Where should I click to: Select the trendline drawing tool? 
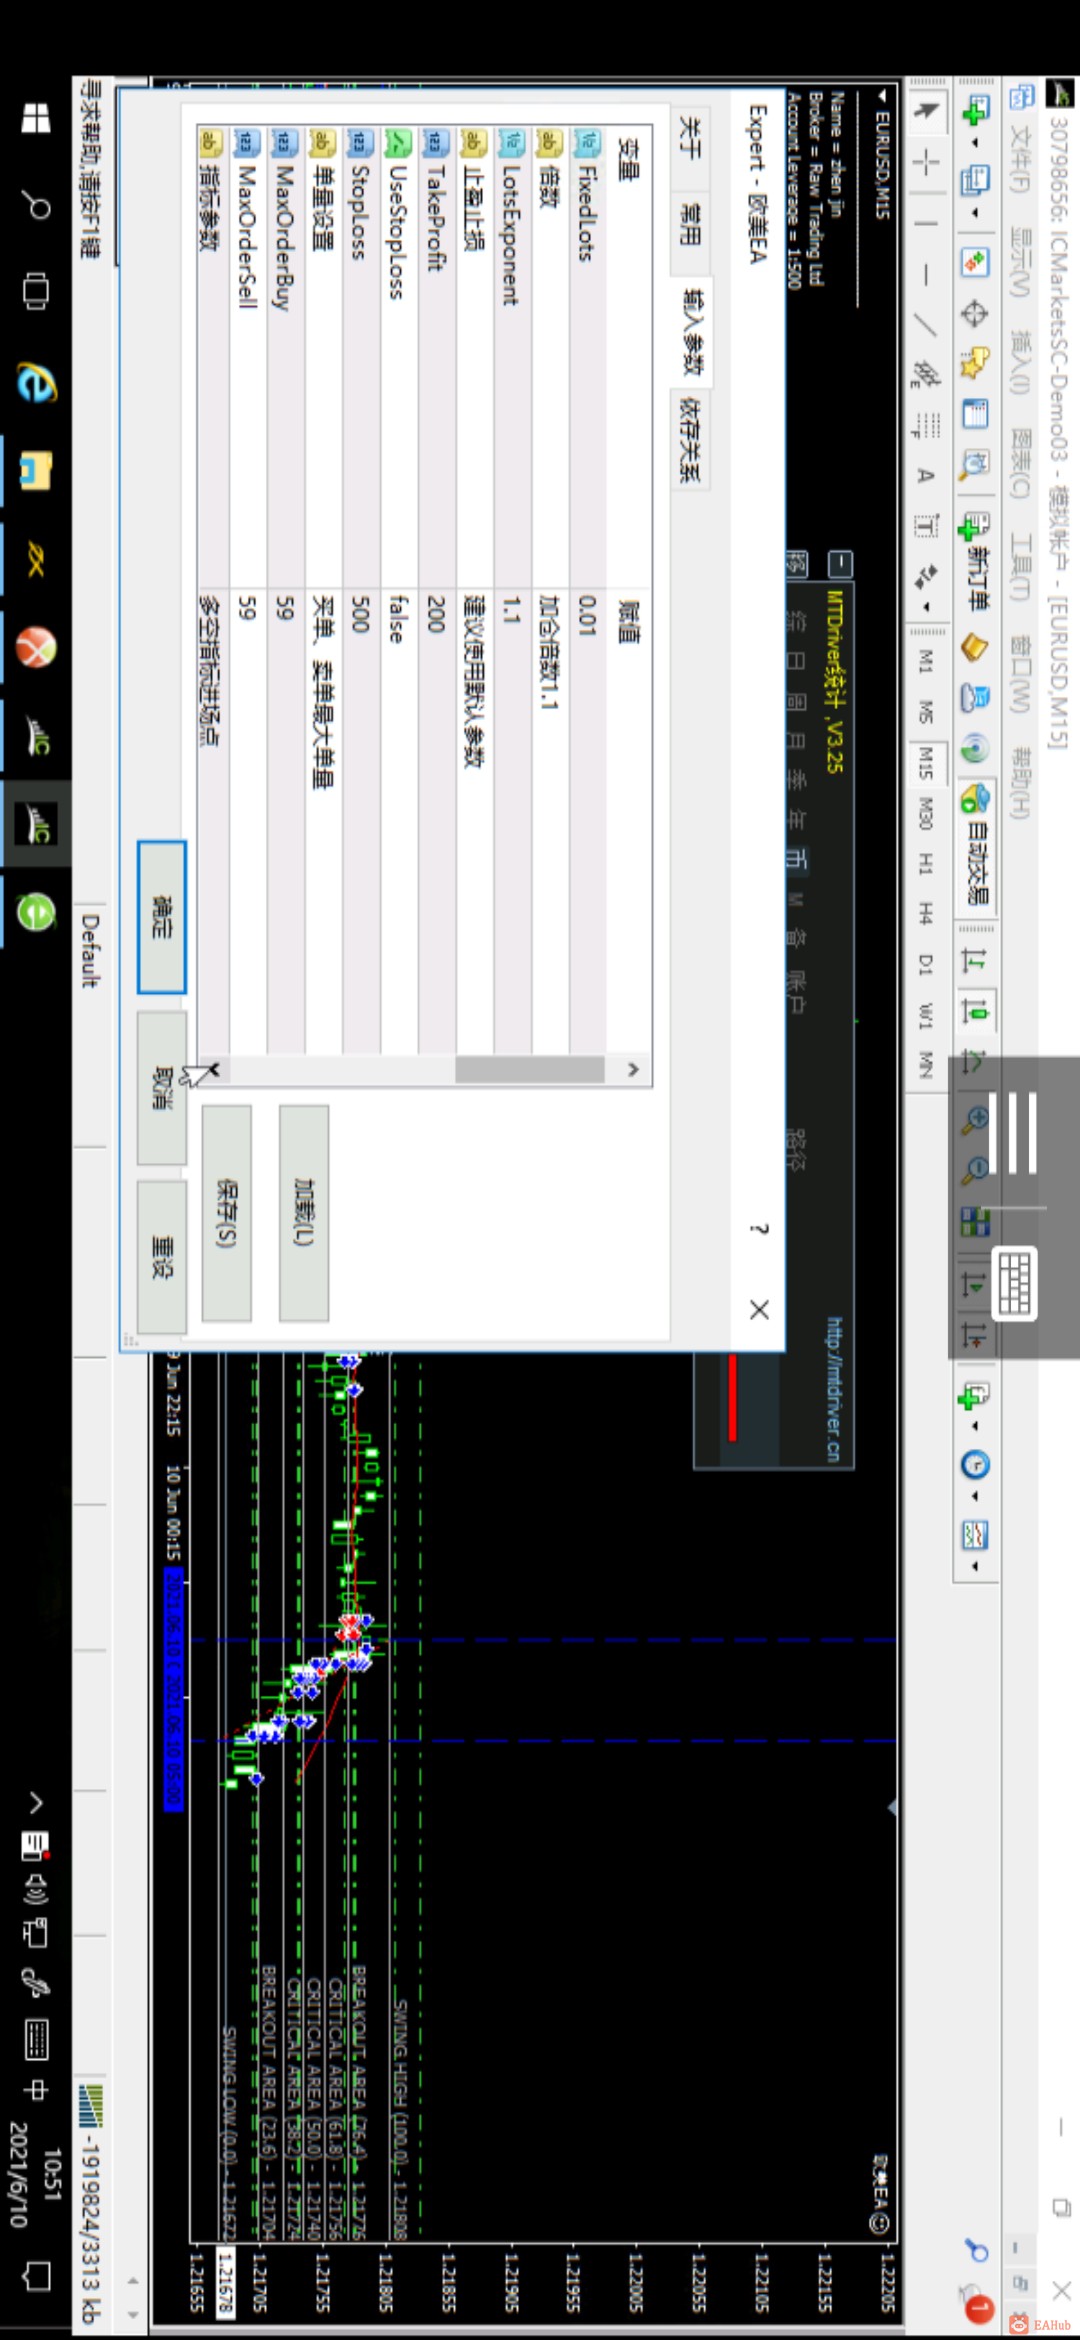click(926, 325)
